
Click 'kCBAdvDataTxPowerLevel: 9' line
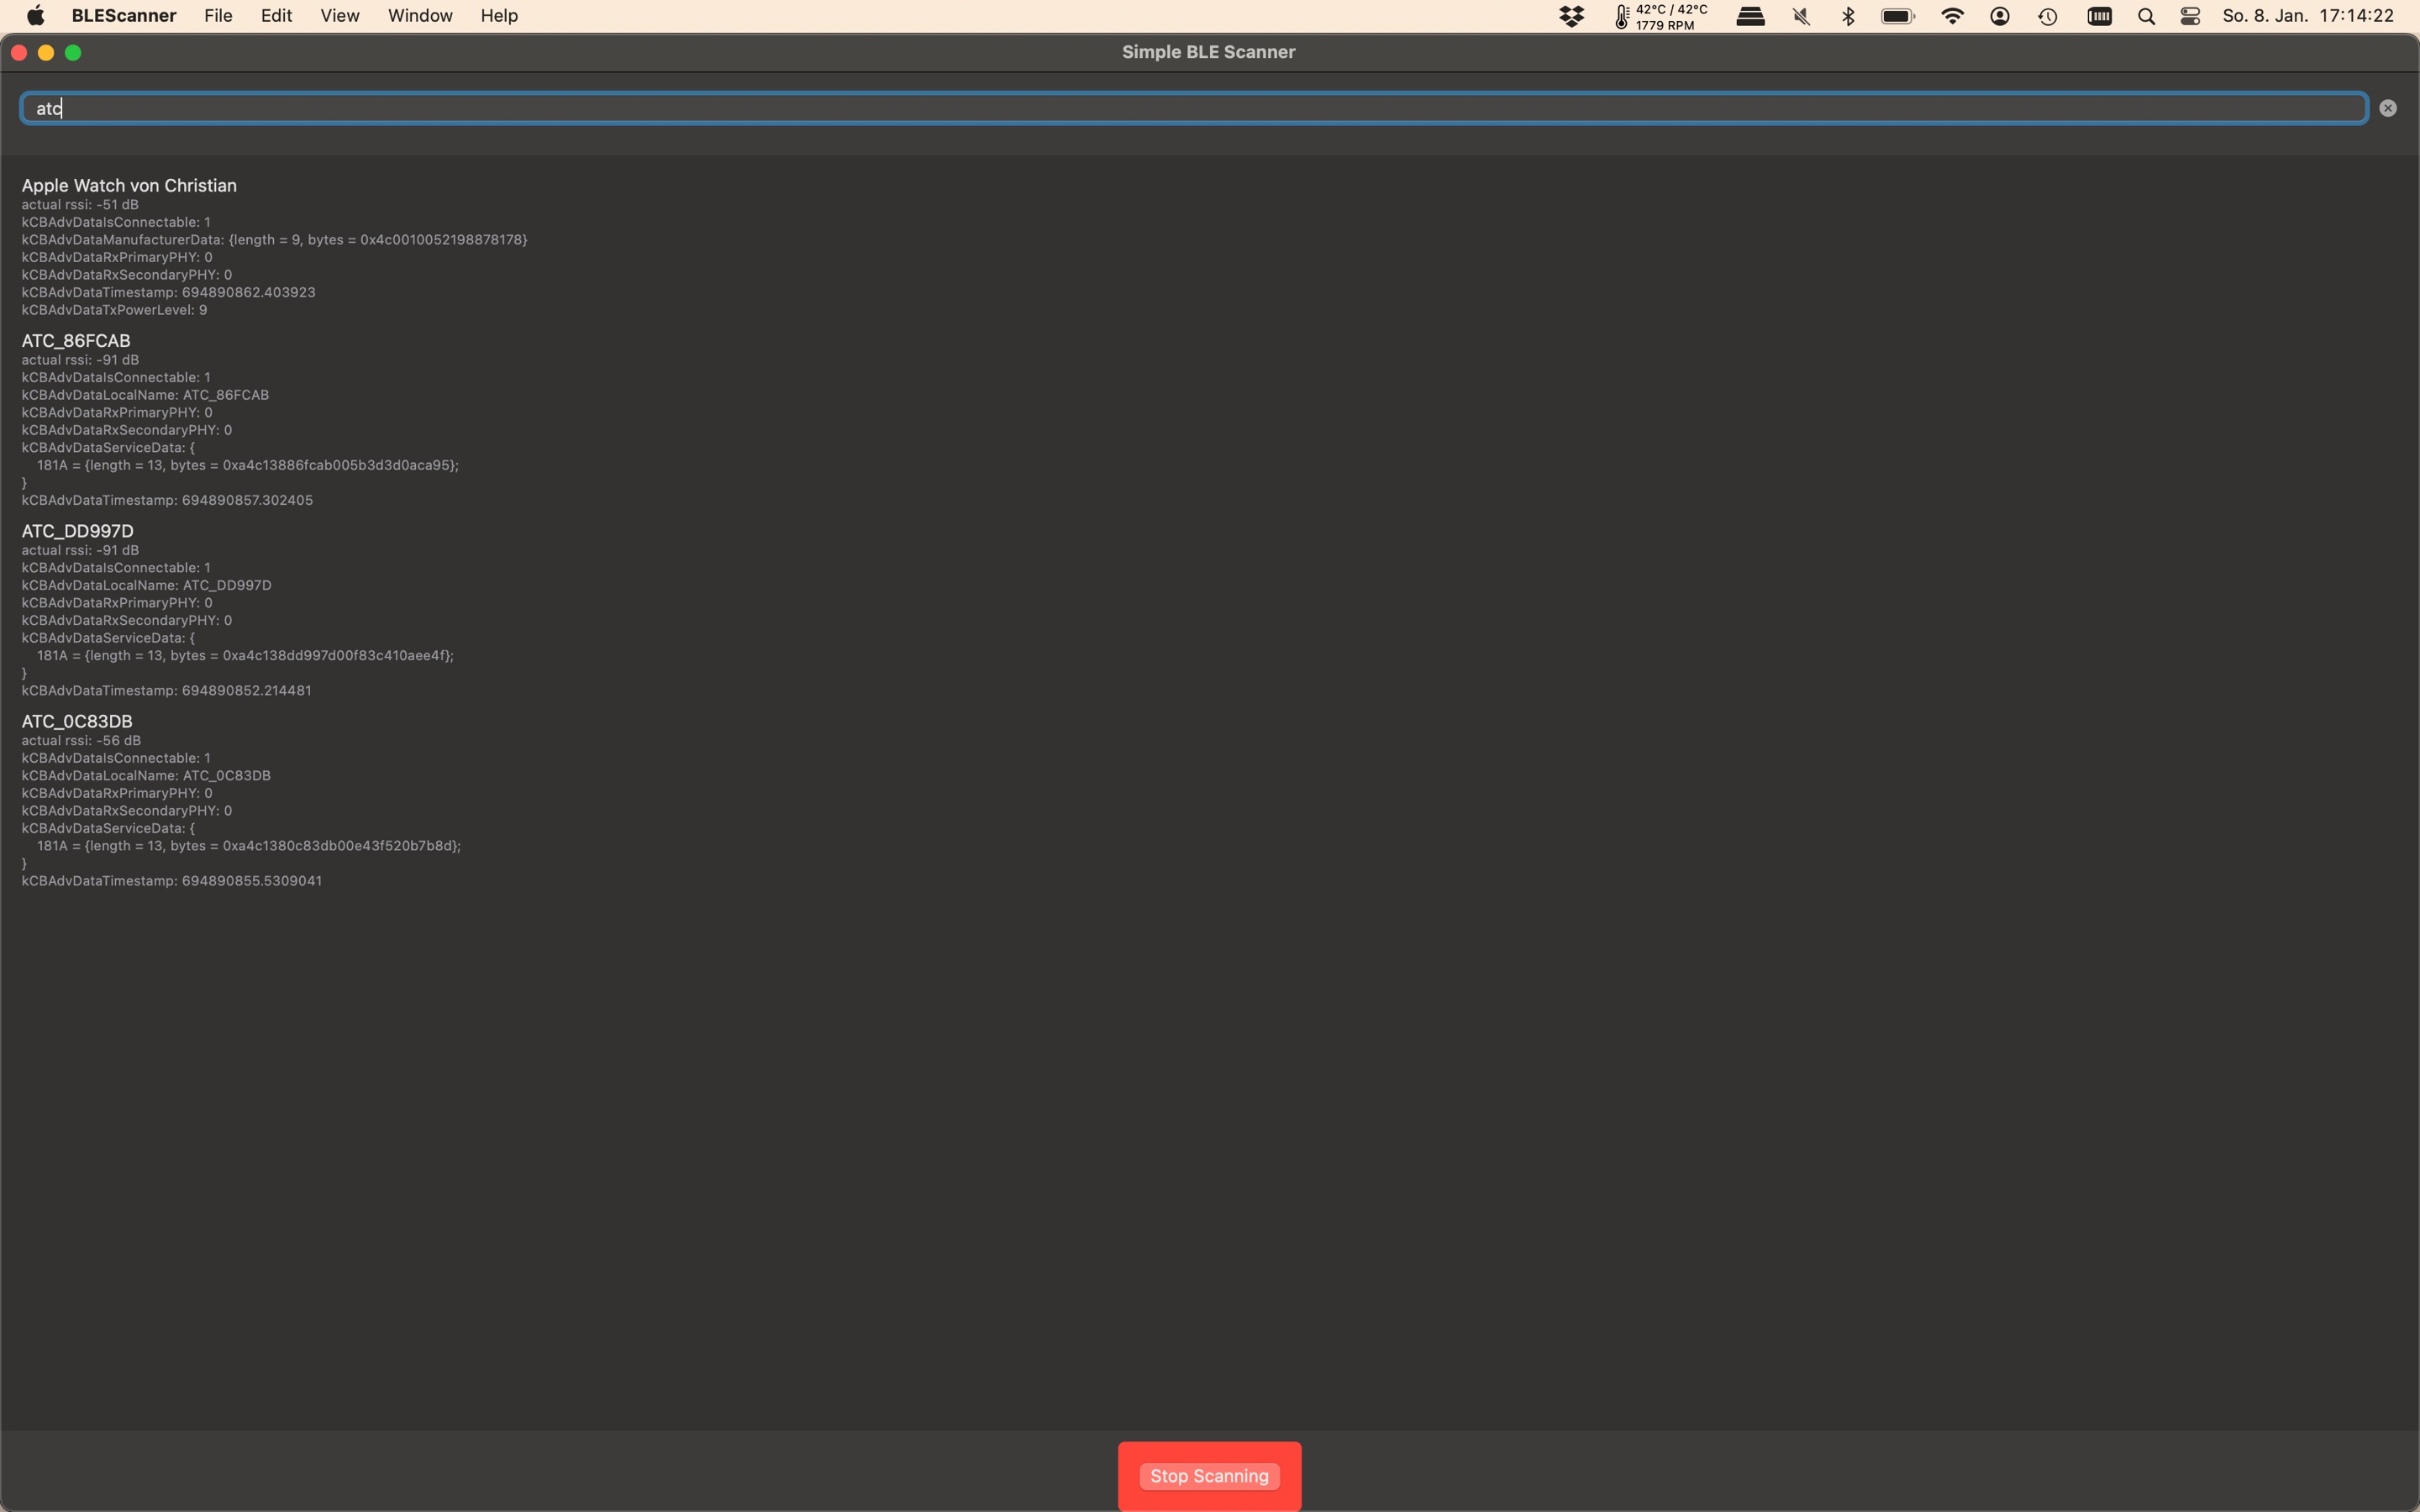[x=114, y=310]
